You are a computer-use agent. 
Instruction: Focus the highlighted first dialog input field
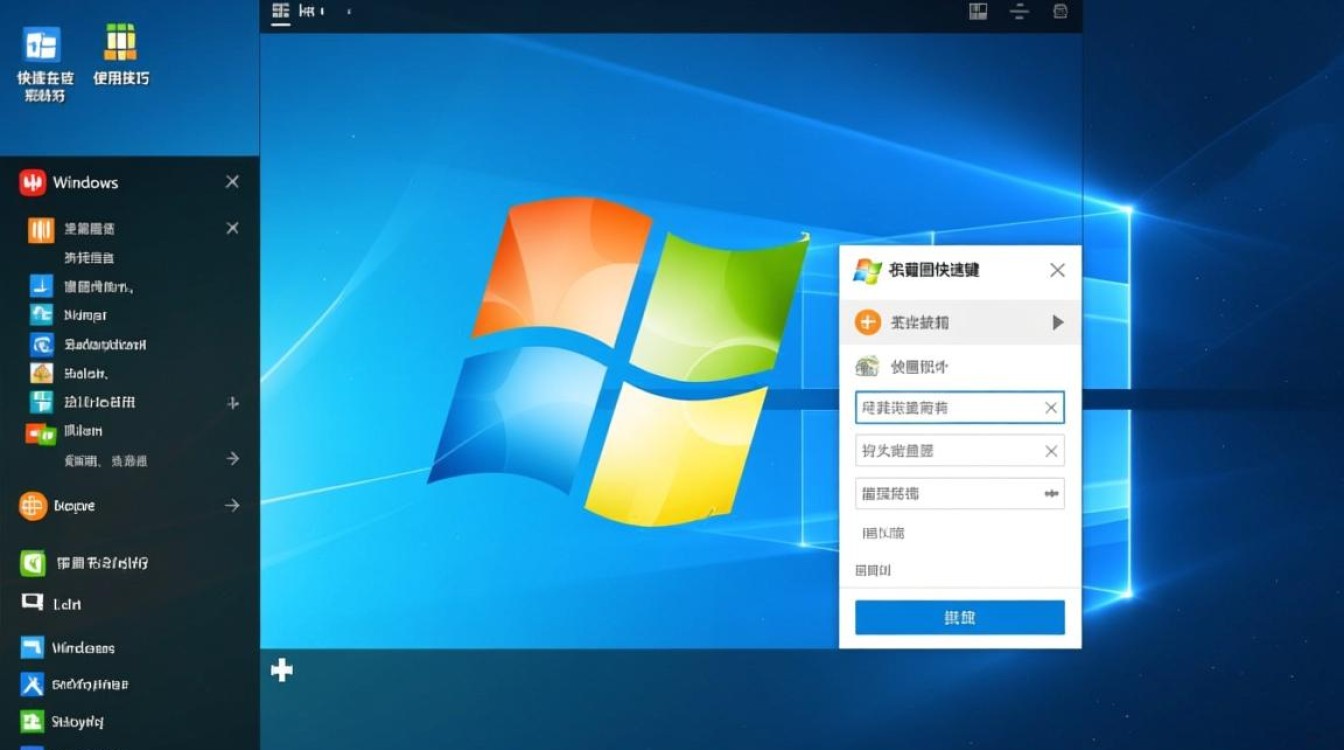click(x=960, y=408)
